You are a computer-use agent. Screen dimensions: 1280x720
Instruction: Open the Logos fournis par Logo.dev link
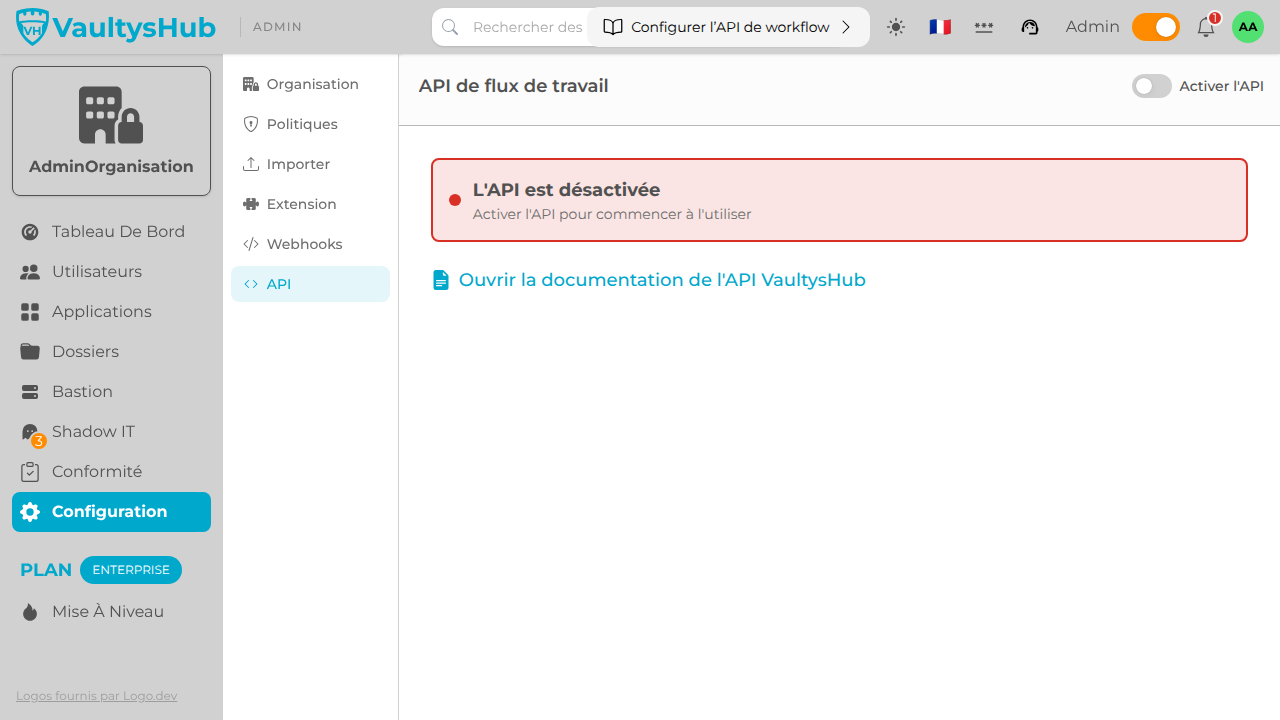[x=96, y=696]
